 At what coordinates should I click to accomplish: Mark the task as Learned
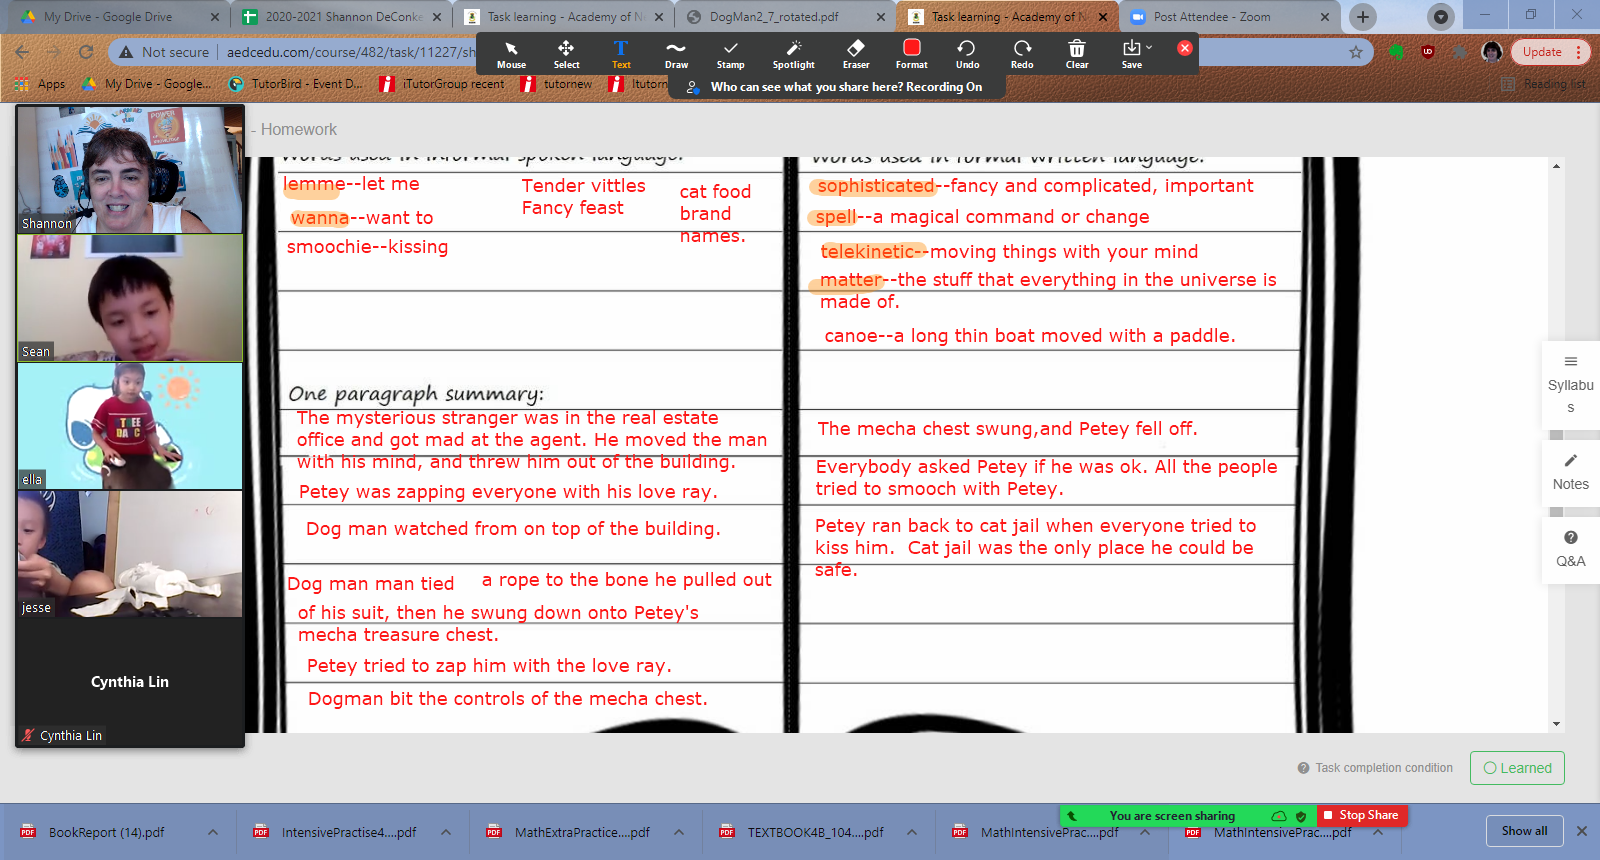coord(1517,768)
